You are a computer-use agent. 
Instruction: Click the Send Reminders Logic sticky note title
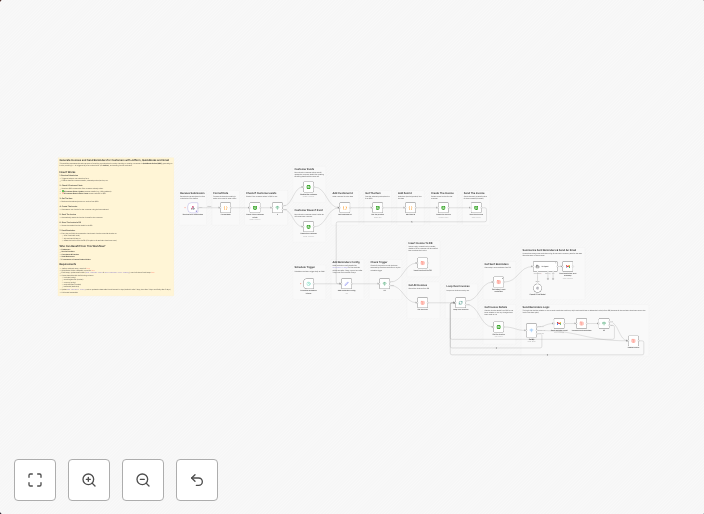tap(536, 308)
